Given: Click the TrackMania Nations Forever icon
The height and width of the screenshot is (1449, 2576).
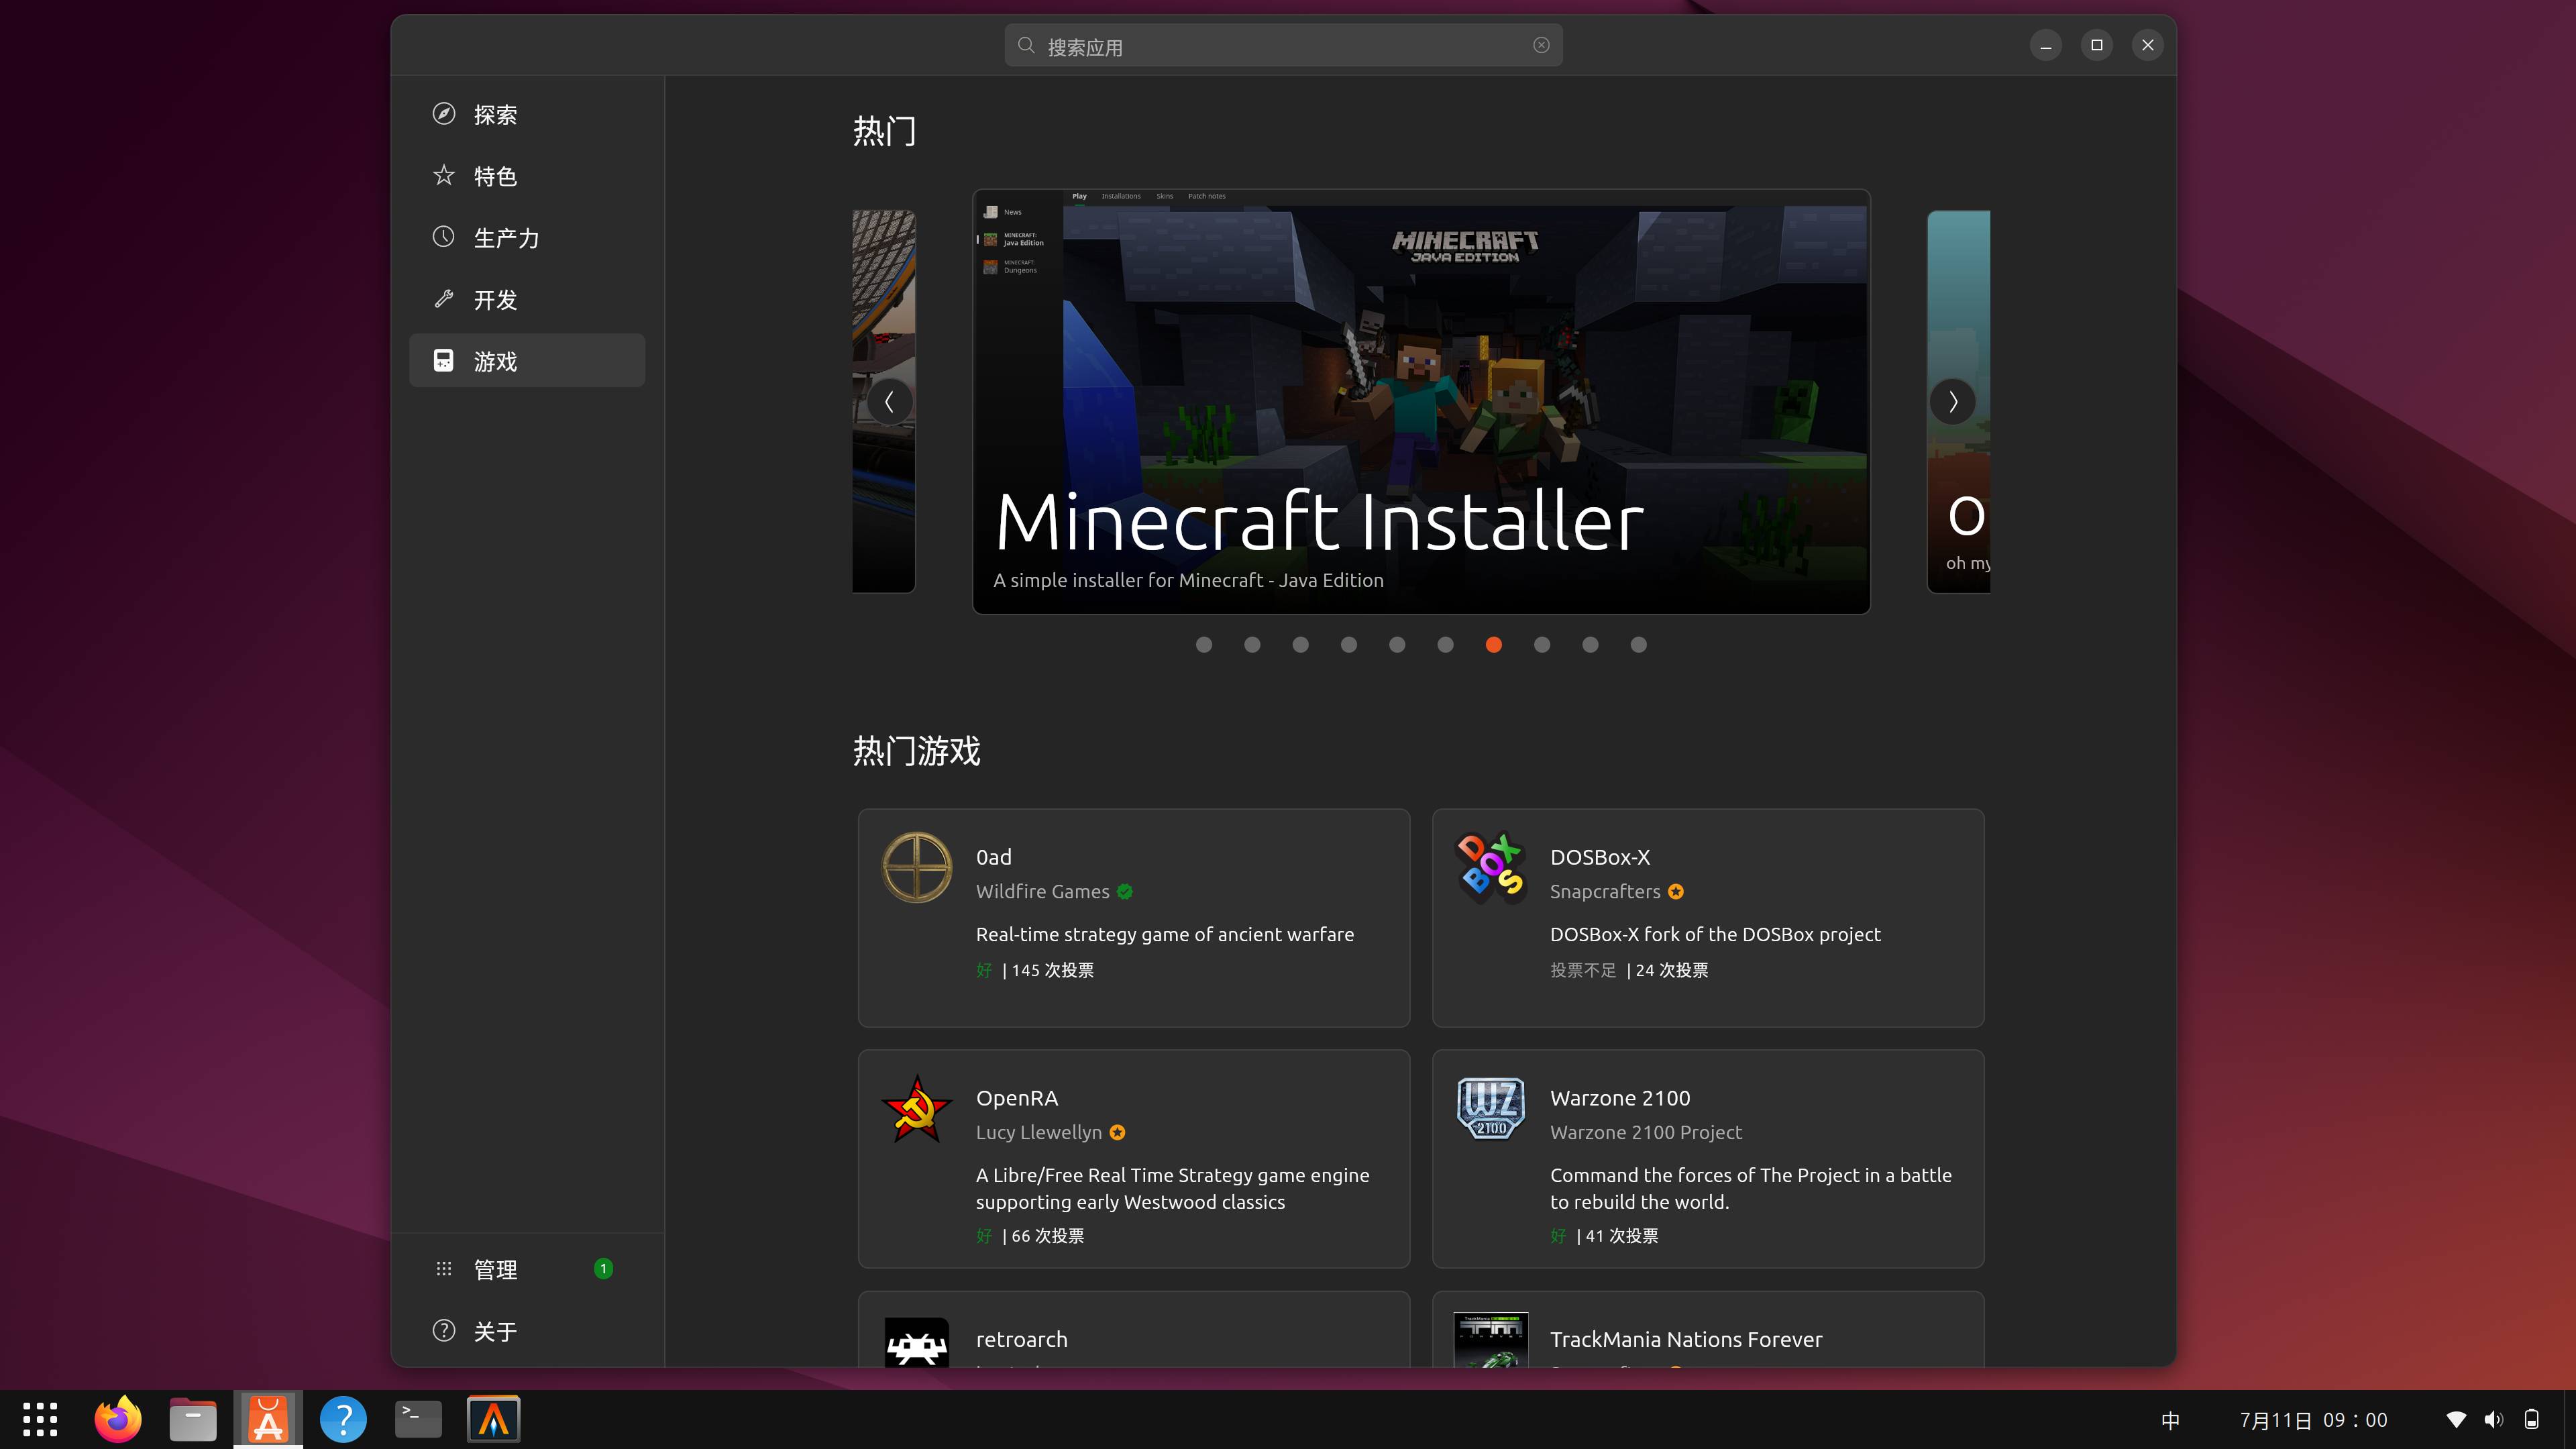Looking at the screenshot, I should [x=1490, y=1340].
